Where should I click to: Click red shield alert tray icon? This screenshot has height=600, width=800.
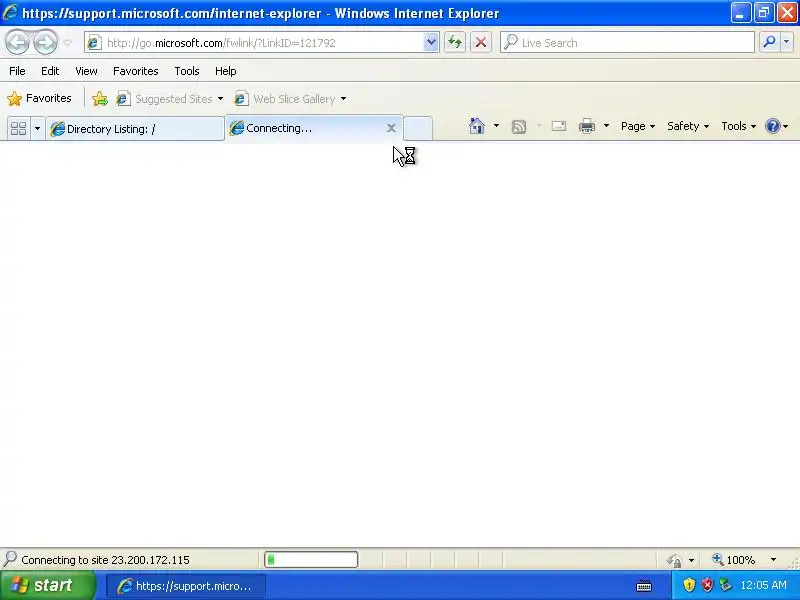pyautogui.click(x=707, y=585)
